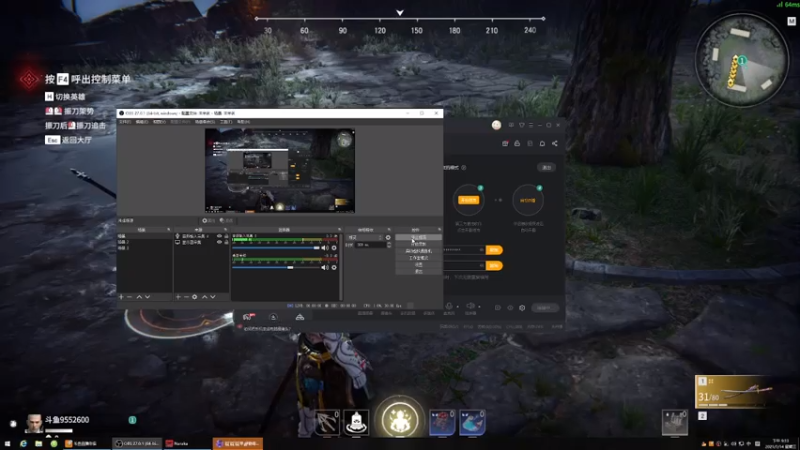Open the scene transition type dropdown
This screenshot has width=800, height=450.
pos(364,237)
